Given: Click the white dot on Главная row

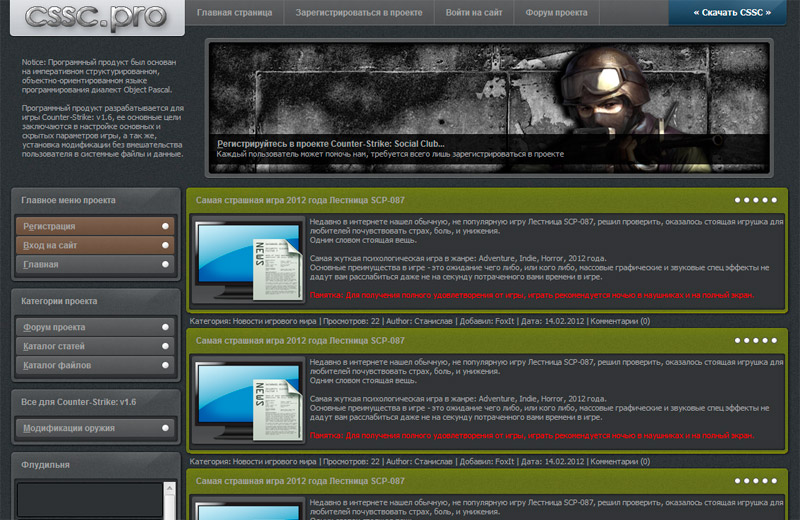Looking at the screenshot, I should point(165,264).
